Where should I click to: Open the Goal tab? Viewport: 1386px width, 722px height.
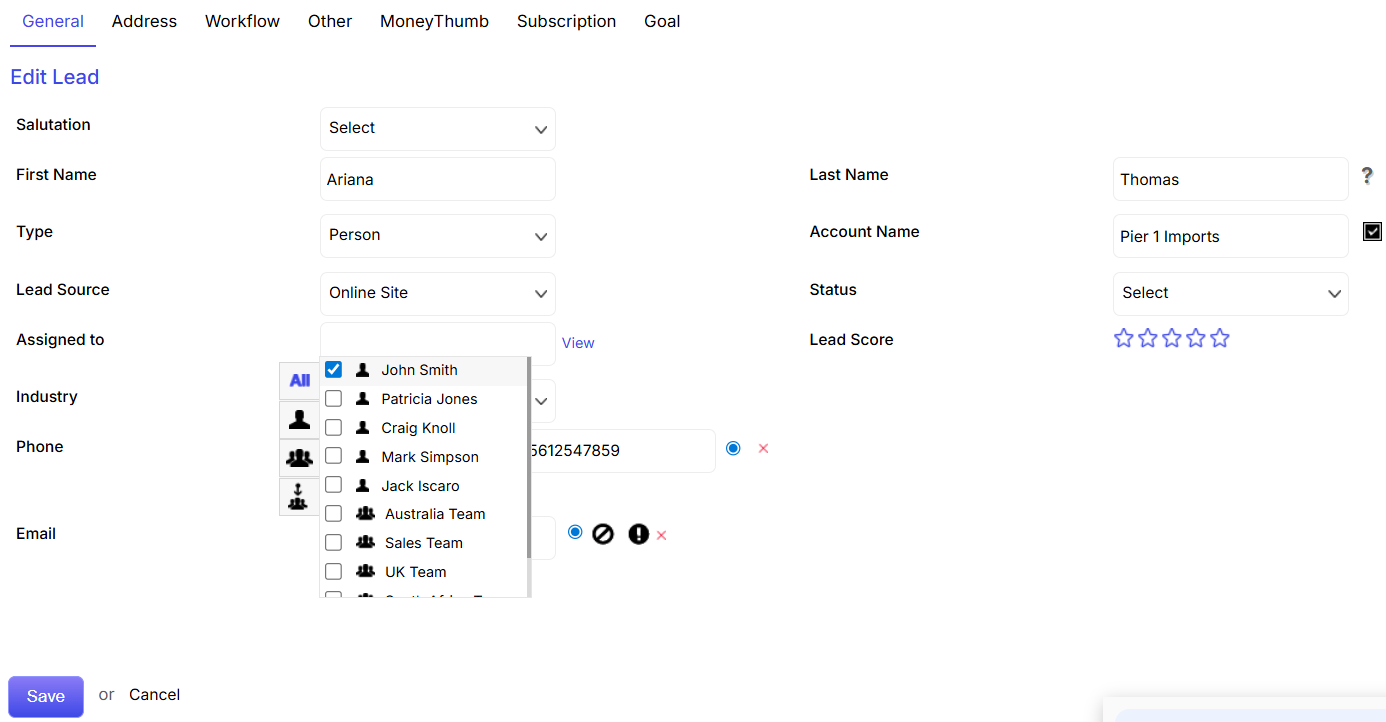[x=662, y=22]
